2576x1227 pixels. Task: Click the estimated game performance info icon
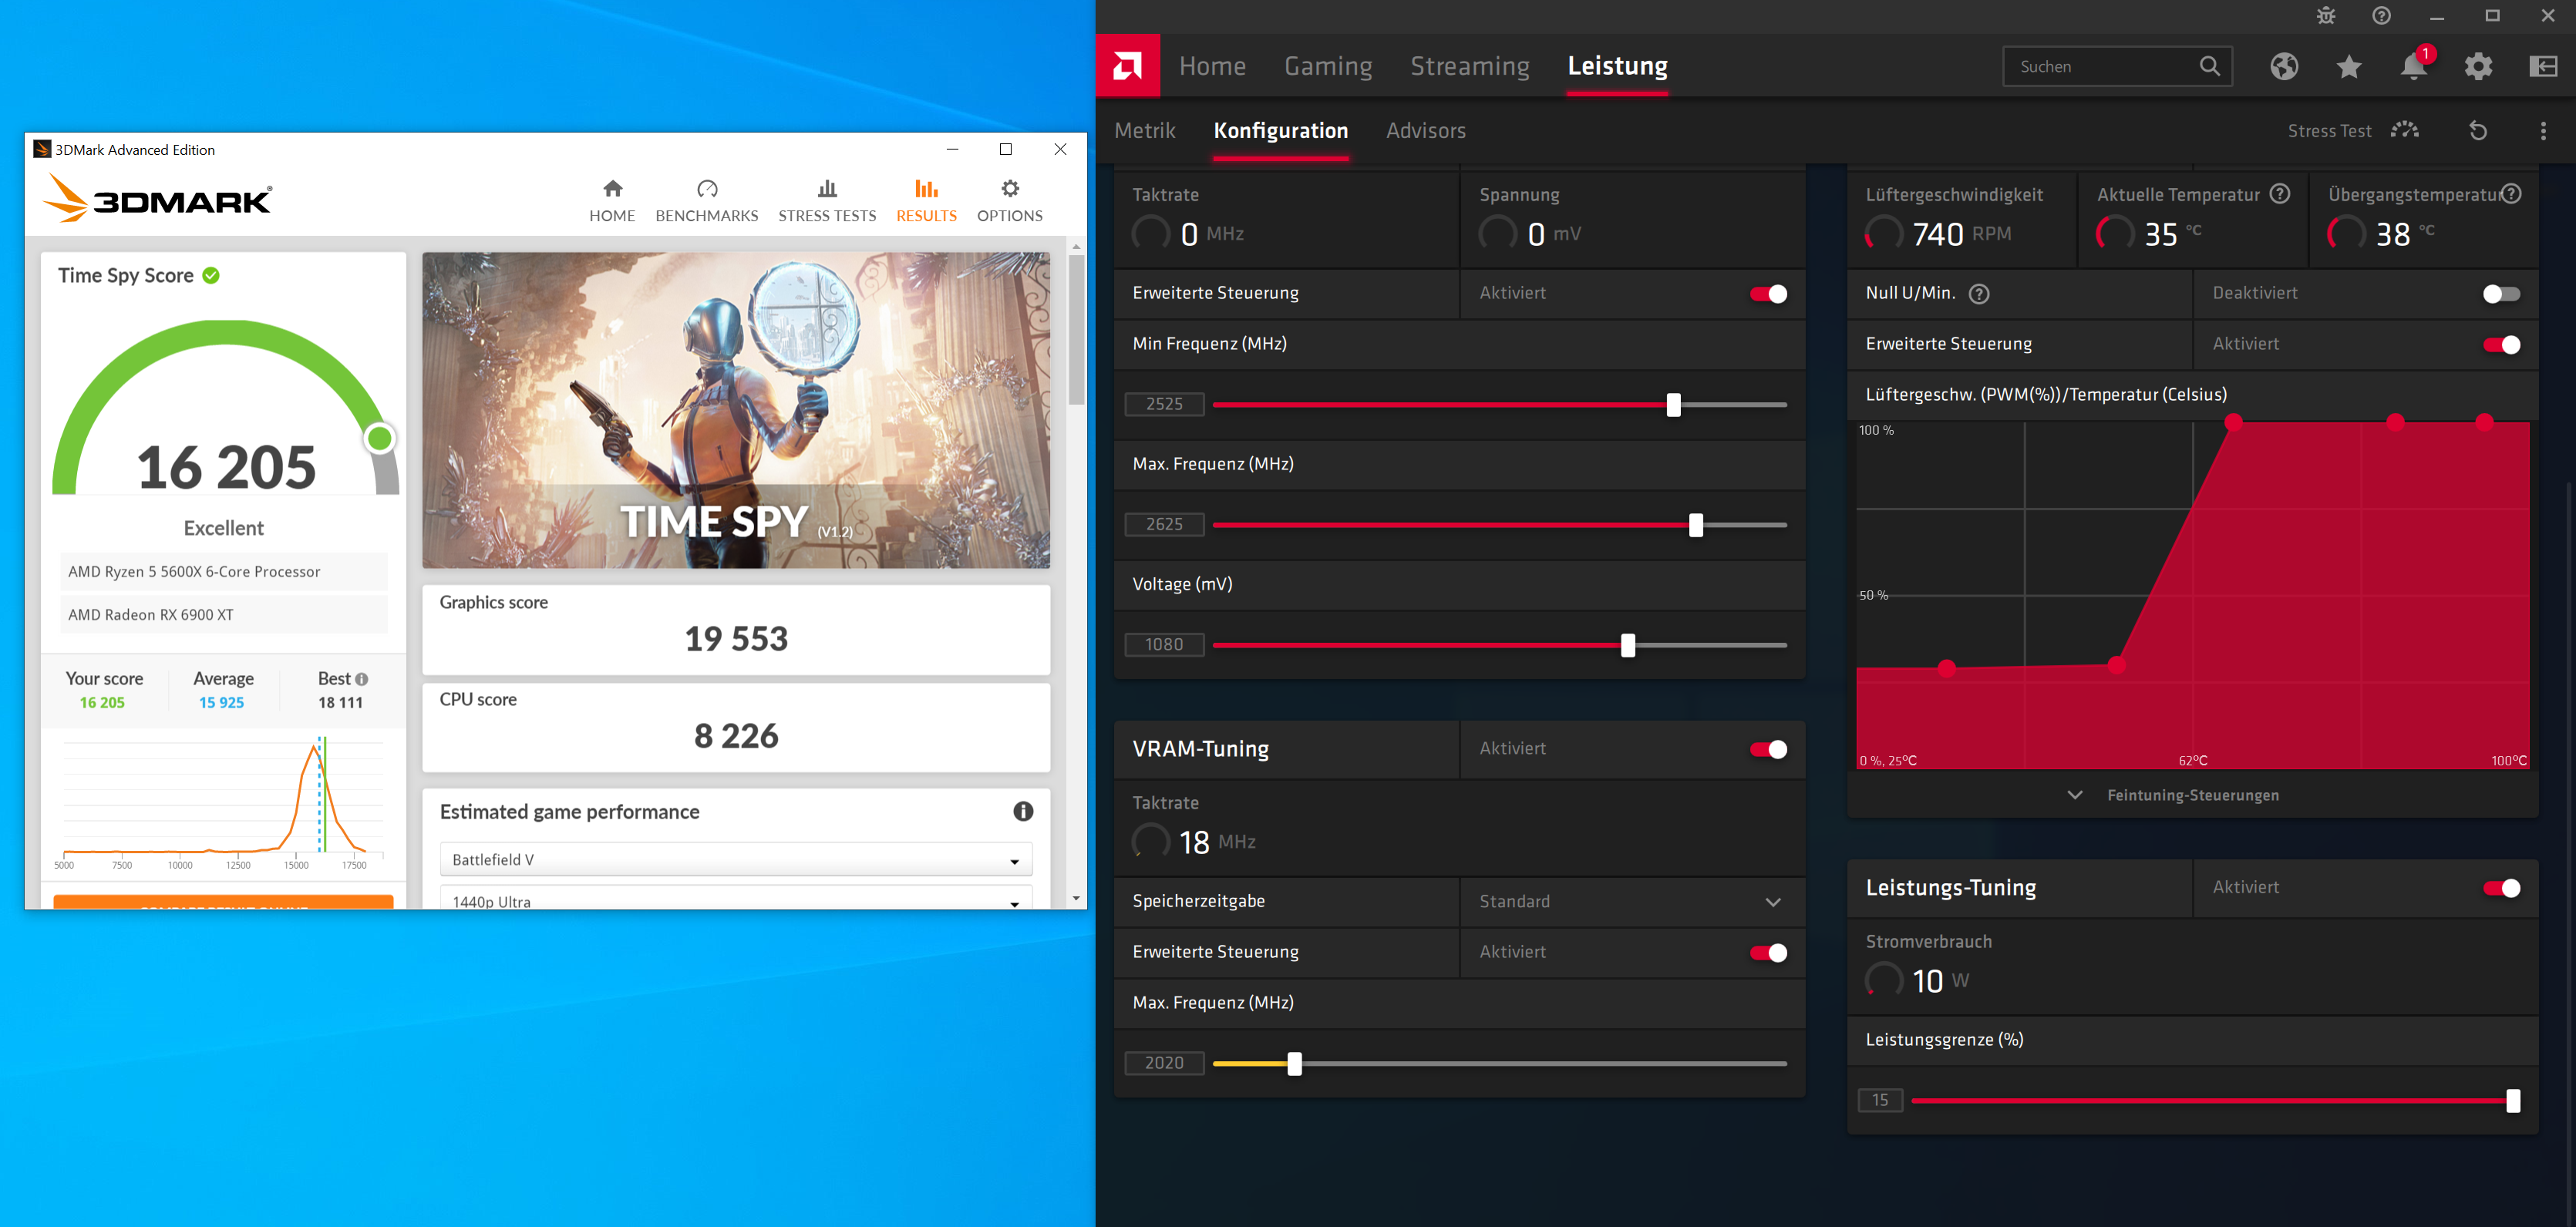coord(1022,811)
